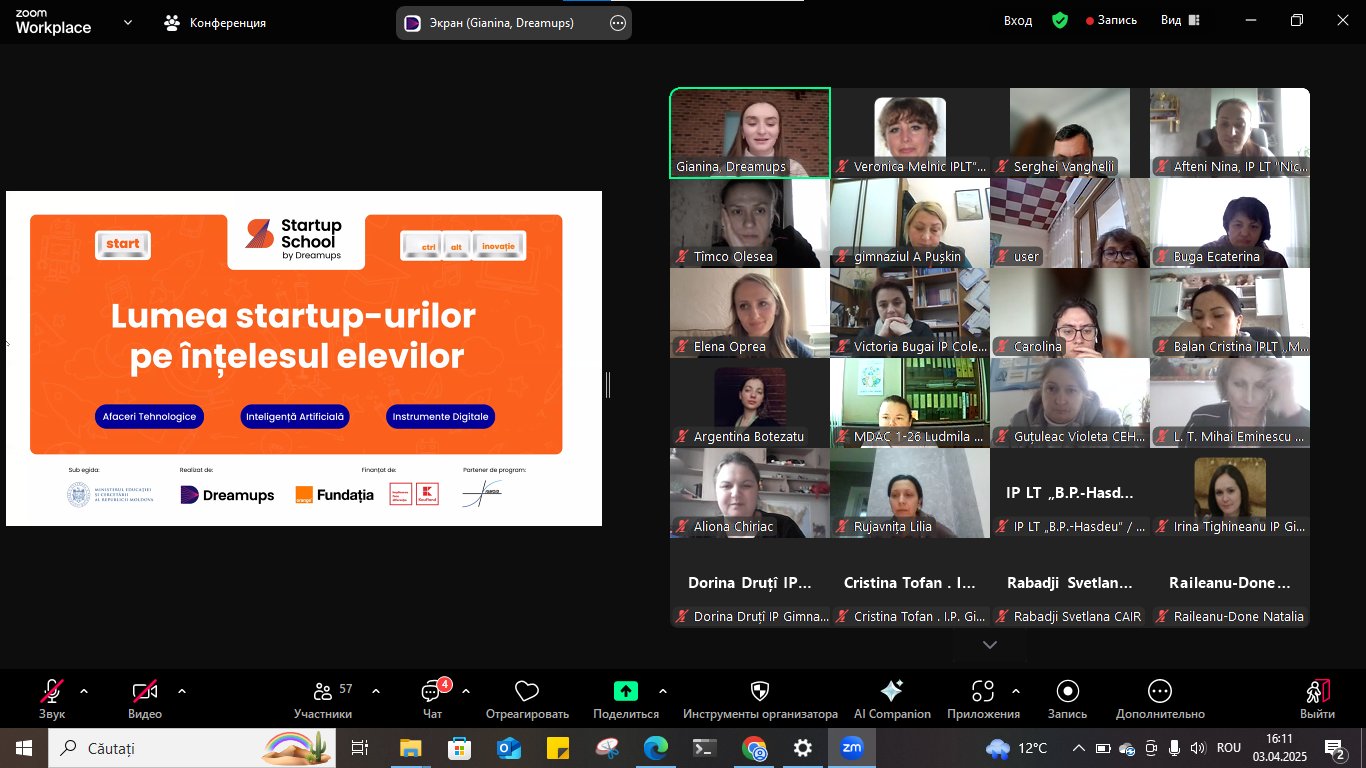Click divider handle between share and gallery

(x=608, y=384)
